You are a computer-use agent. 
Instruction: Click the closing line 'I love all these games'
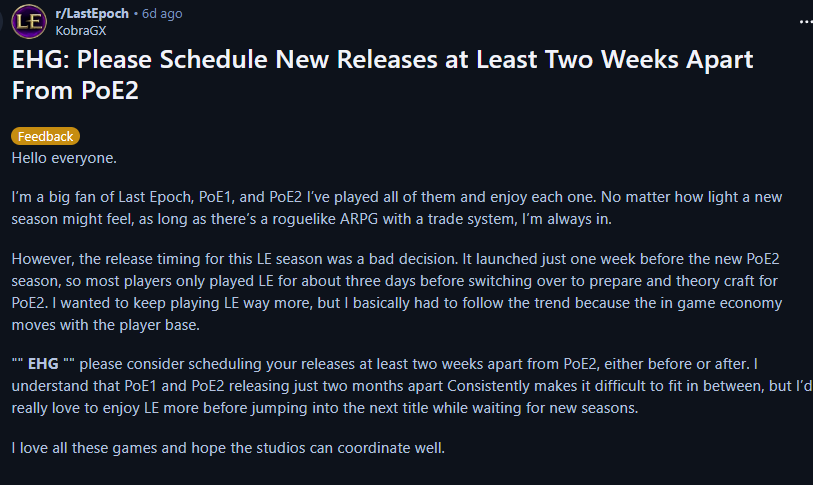[x=228, y=448]
